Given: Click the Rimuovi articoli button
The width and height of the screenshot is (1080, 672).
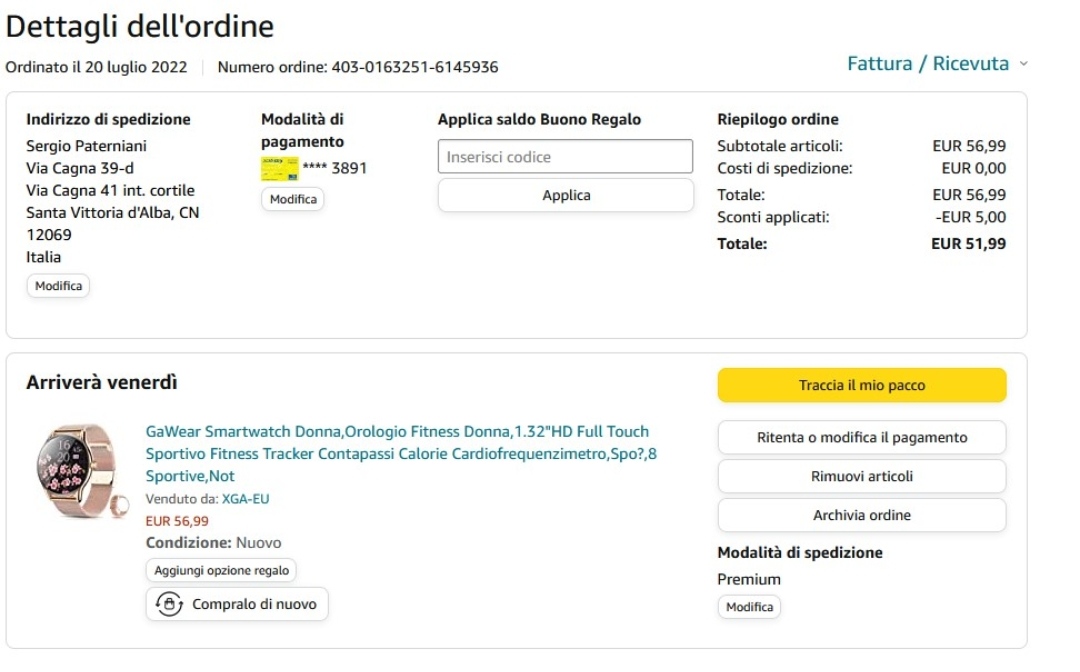Looking at the screenshot, I should (861, 476).
